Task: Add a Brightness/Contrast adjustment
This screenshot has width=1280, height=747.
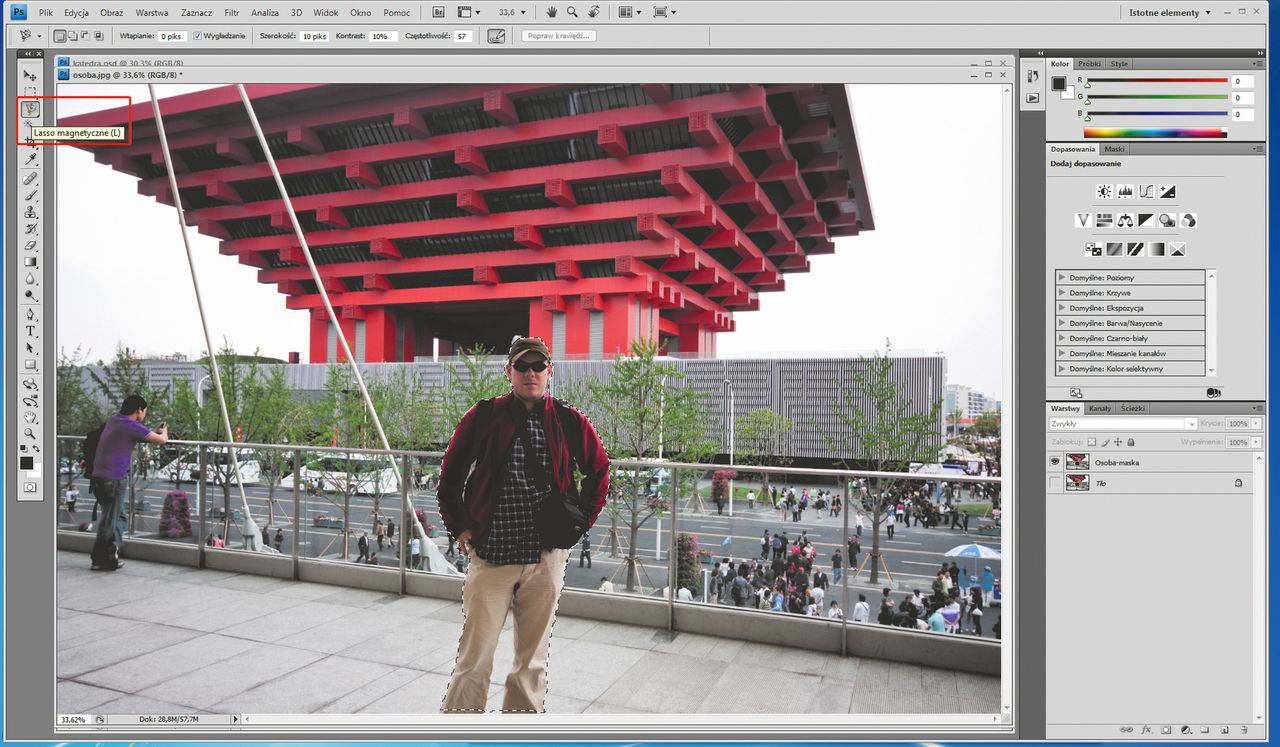Action: pyautogui.click(x=1104, y=191)
